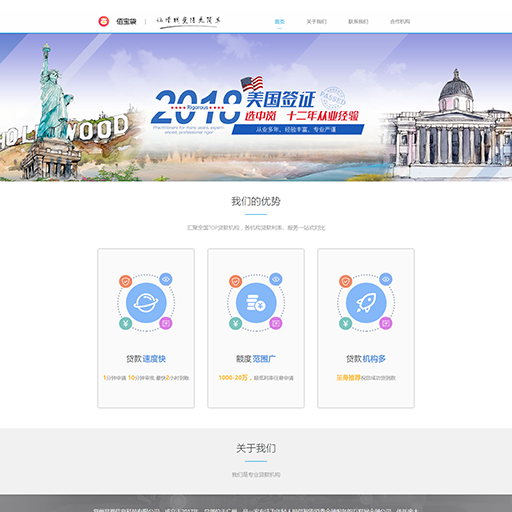512x512 pixels.
Task: Click the 量身推荐 description line
Action: (366, 378)
